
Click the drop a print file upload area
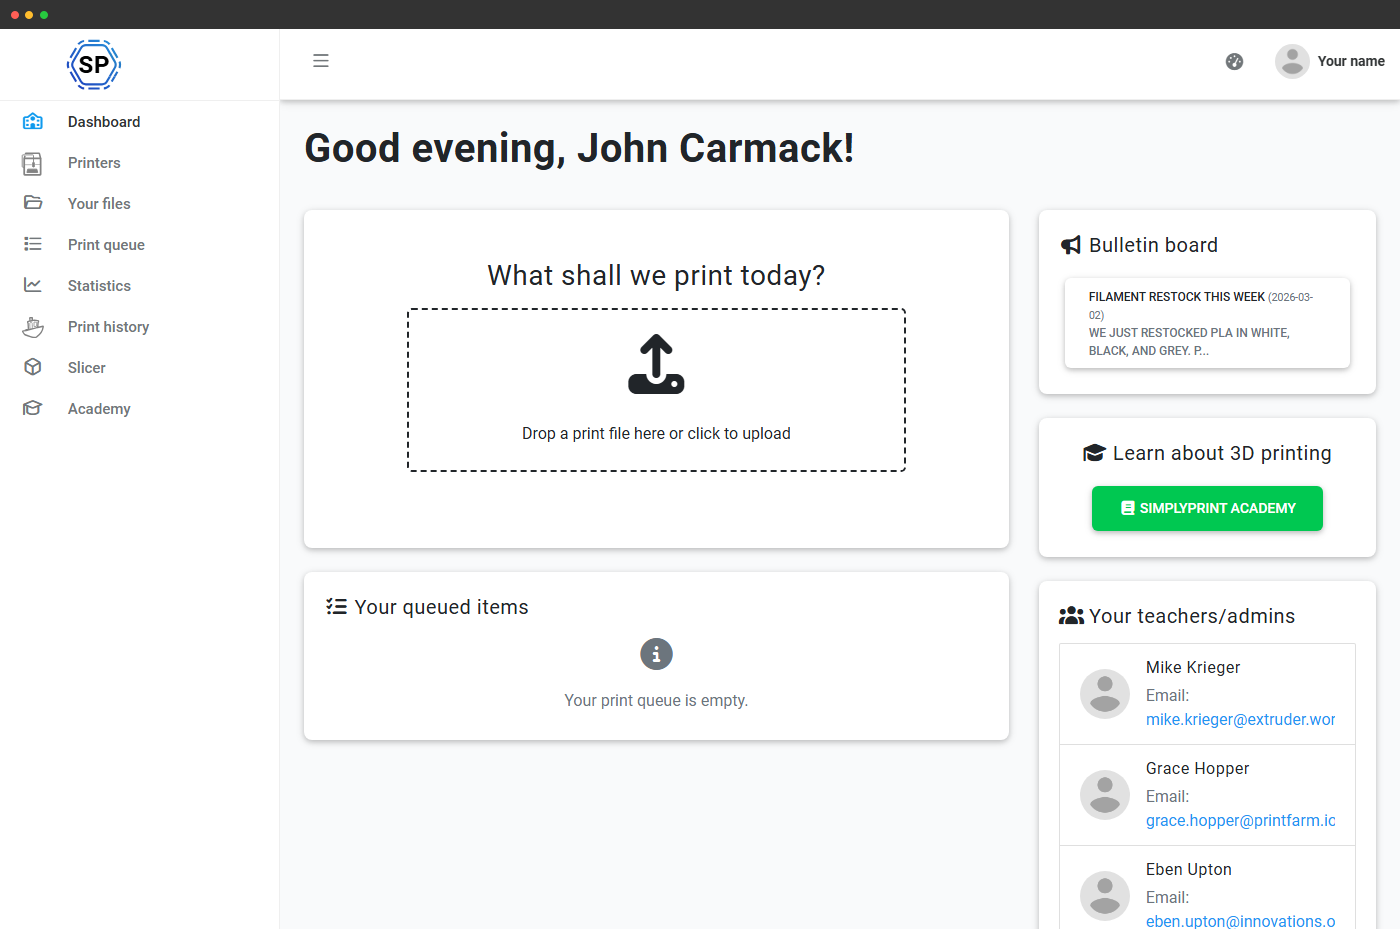[x=656, y=390]
